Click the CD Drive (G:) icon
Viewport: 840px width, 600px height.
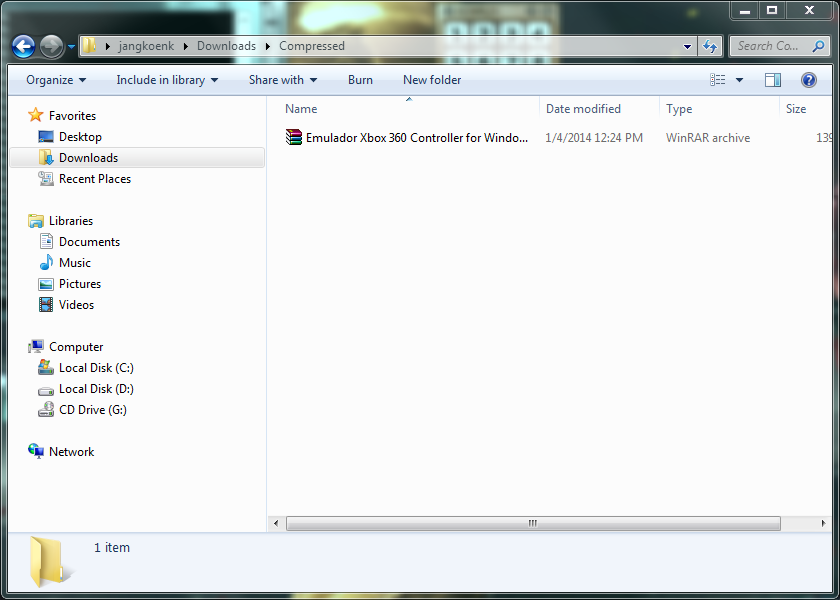pos(46,409)
